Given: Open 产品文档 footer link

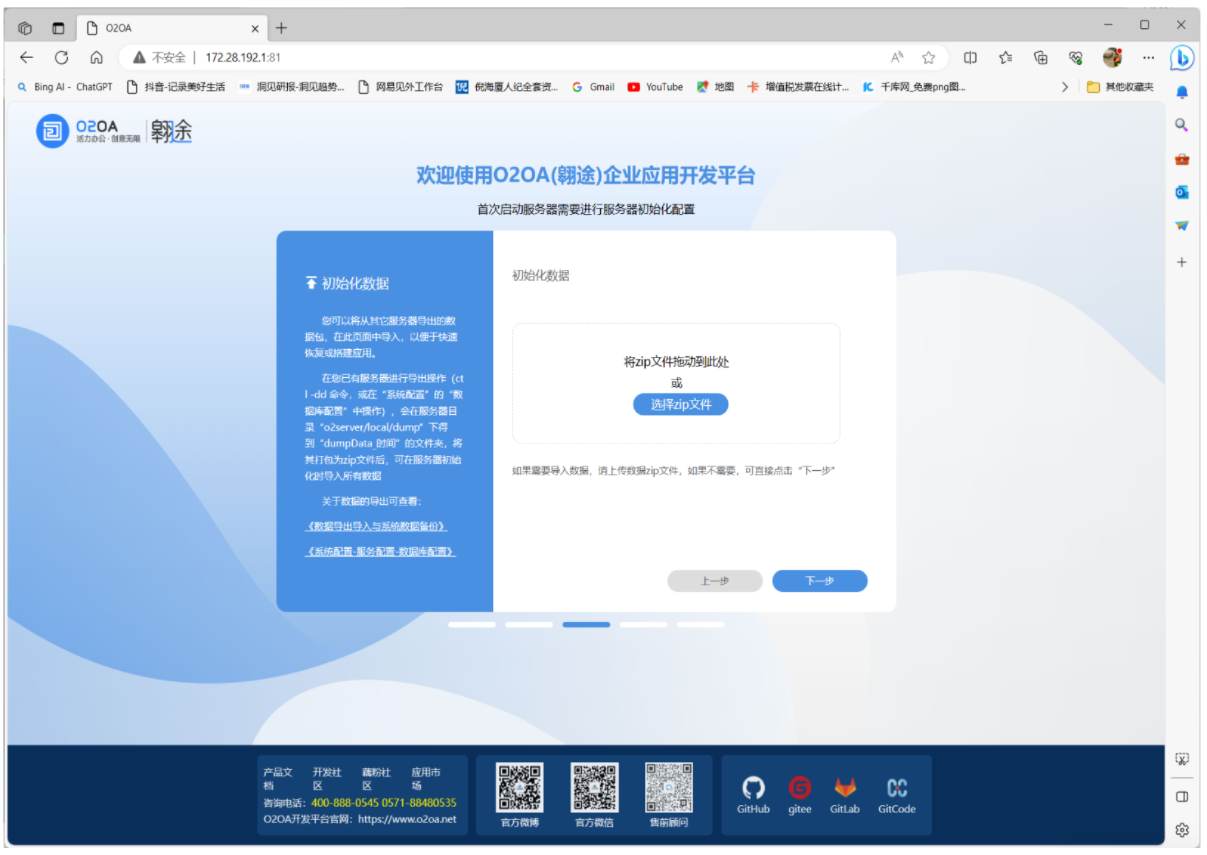Looking at the screenshot, I should coord(278,779).
